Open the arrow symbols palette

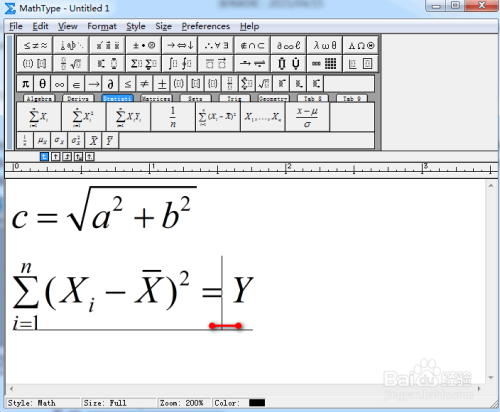click(x=180, y=45)
